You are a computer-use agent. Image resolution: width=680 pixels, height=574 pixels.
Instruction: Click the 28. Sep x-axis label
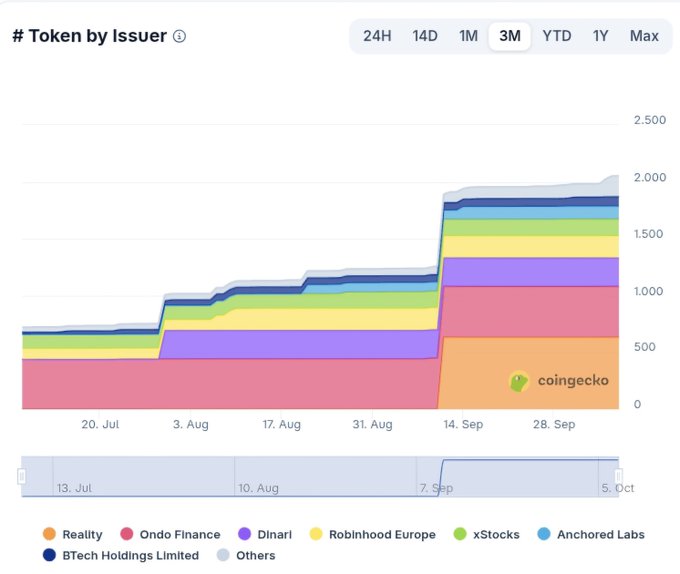coord(554,424)
